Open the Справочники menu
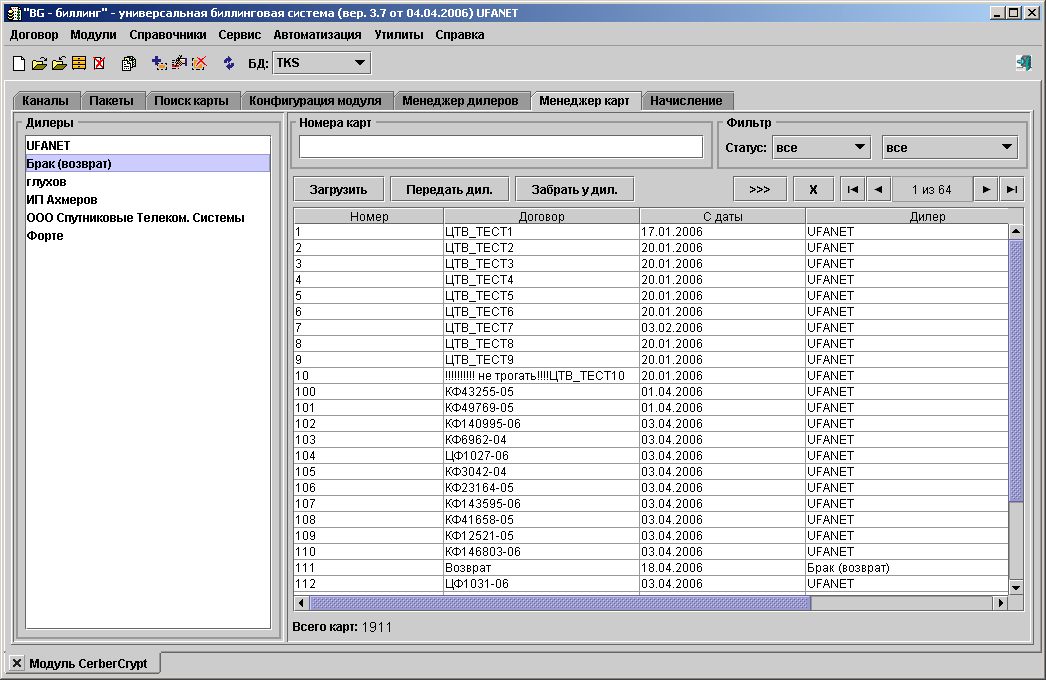Viewport: 1046px width, 680px height. pyautogui.click(x=168, y=34)
